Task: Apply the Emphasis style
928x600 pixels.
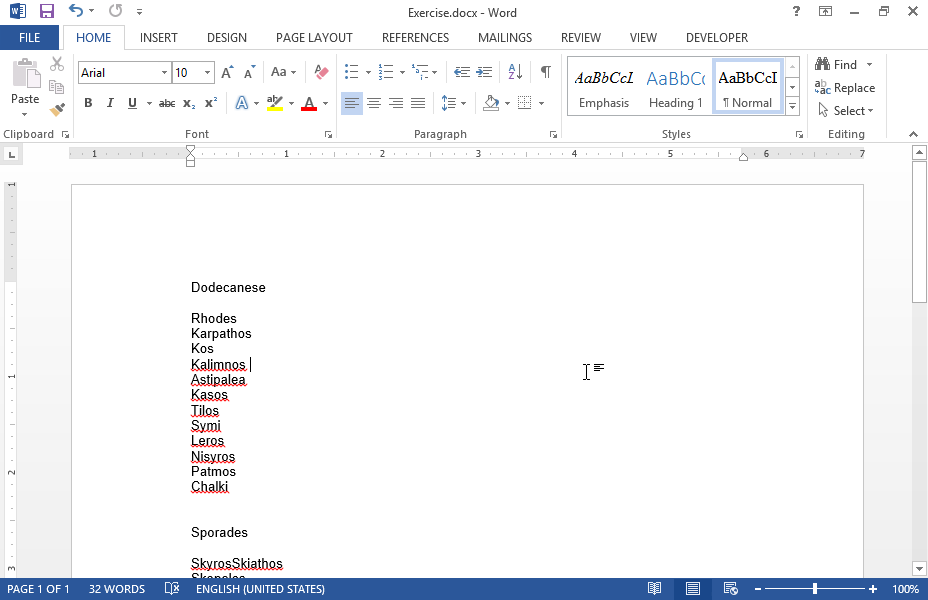Action: pyautogui.click(x=604, y=88)
